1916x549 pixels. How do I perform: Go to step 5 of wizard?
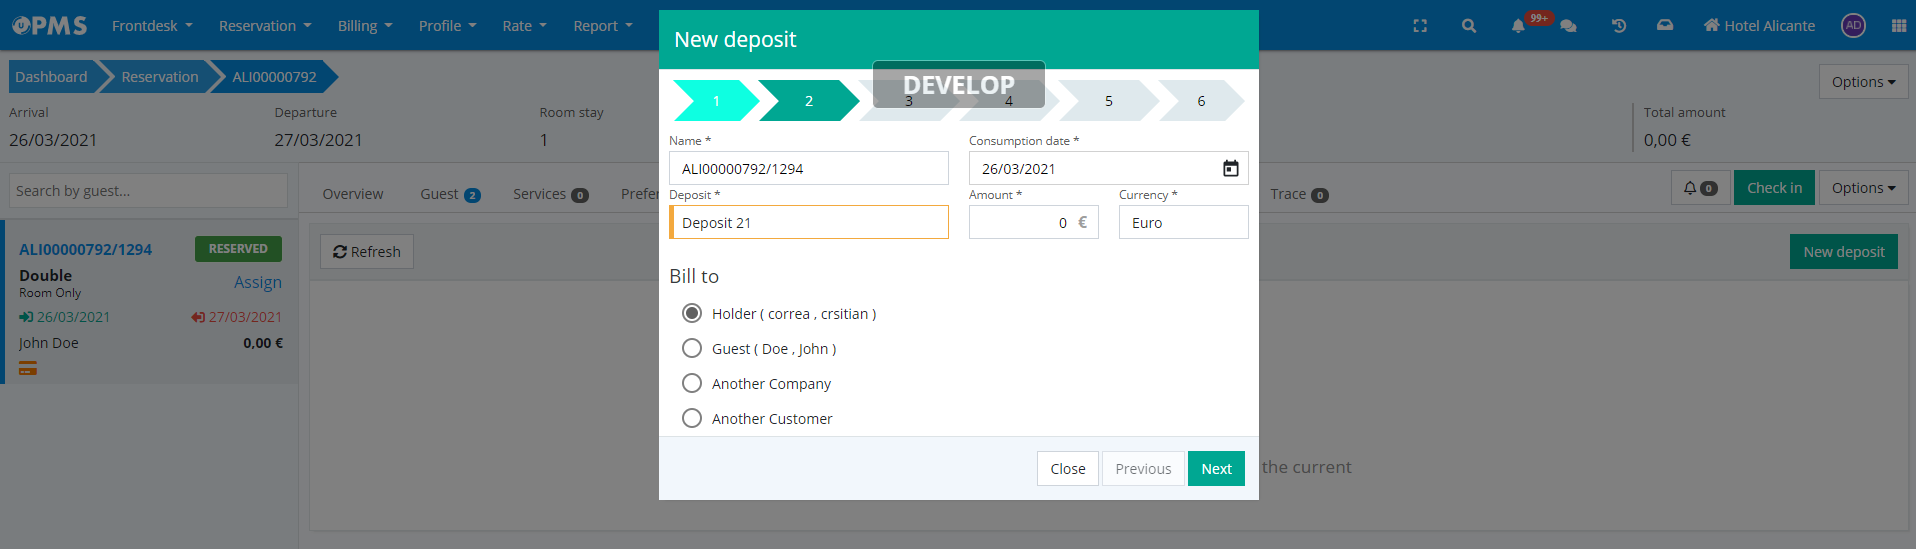tap(1108, 101)
